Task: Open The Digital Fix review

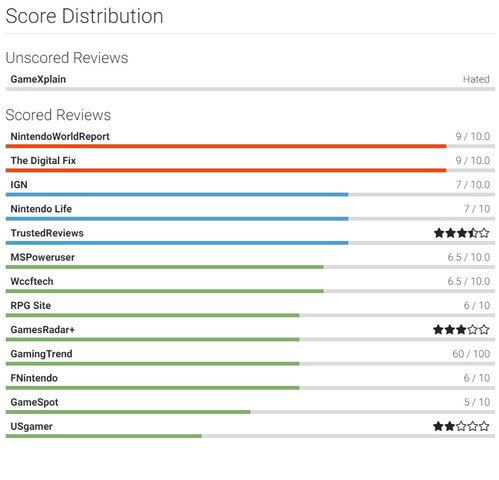Action: click(x=43, y=161)
